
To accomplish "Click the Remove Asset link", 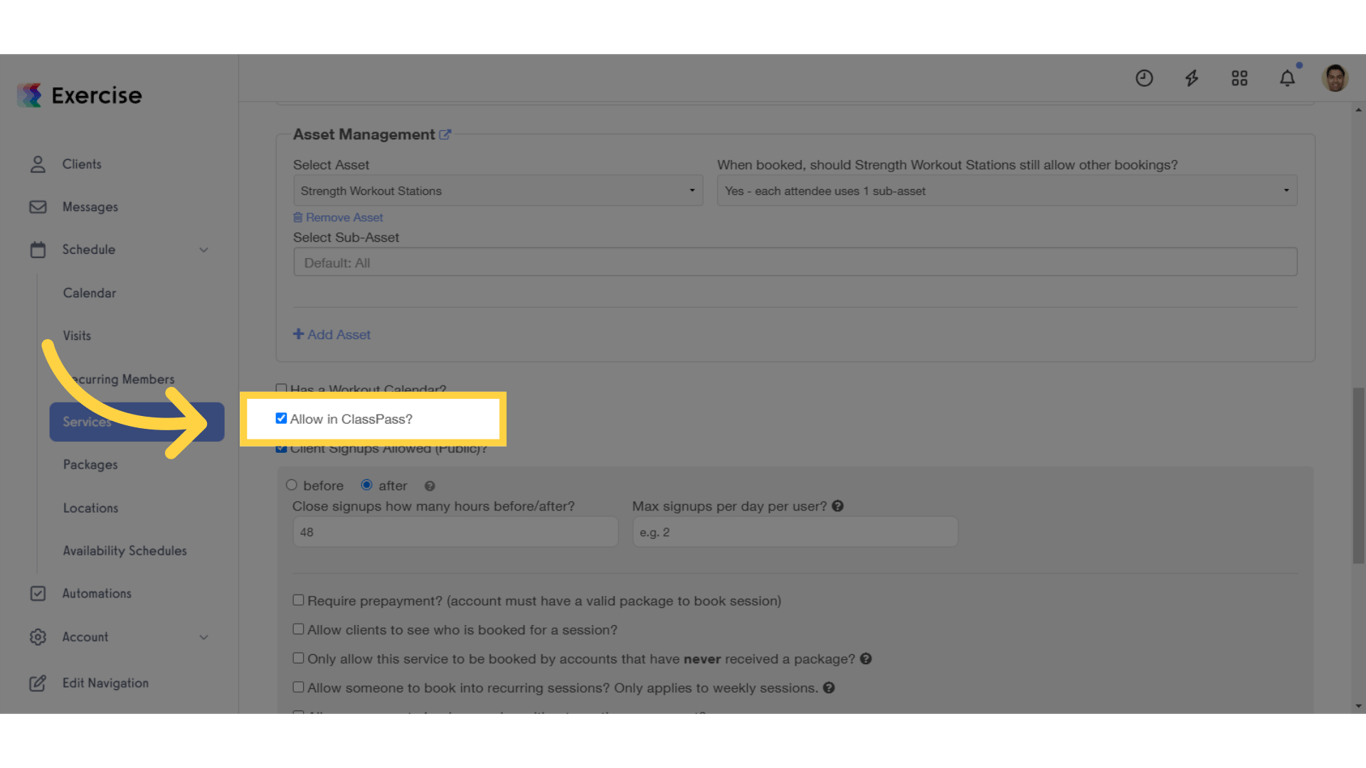I will pos(338,217).
